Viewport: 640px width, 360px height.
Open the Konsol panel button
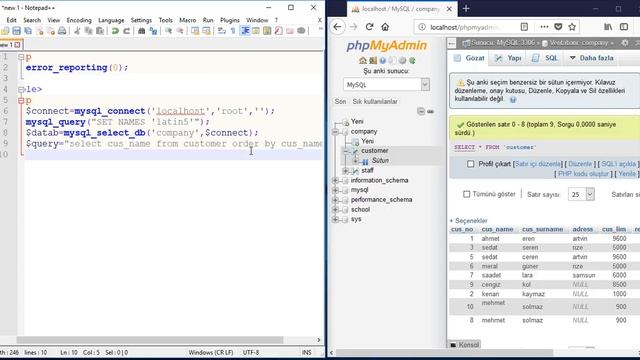[464, 344]
